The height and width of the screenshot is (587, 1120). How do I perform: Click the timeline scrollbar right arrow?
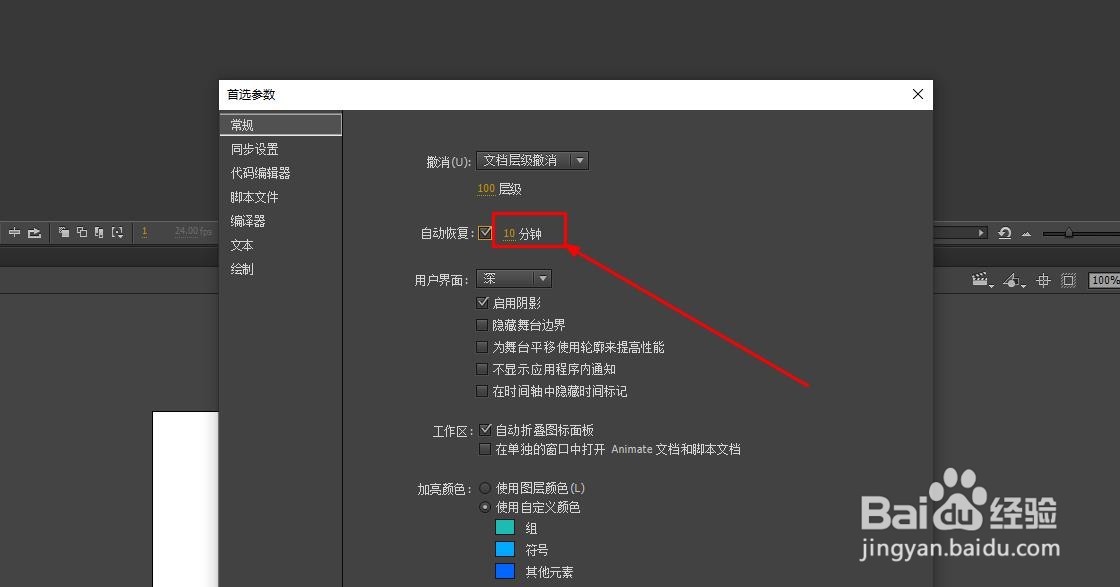coord(981,233)
